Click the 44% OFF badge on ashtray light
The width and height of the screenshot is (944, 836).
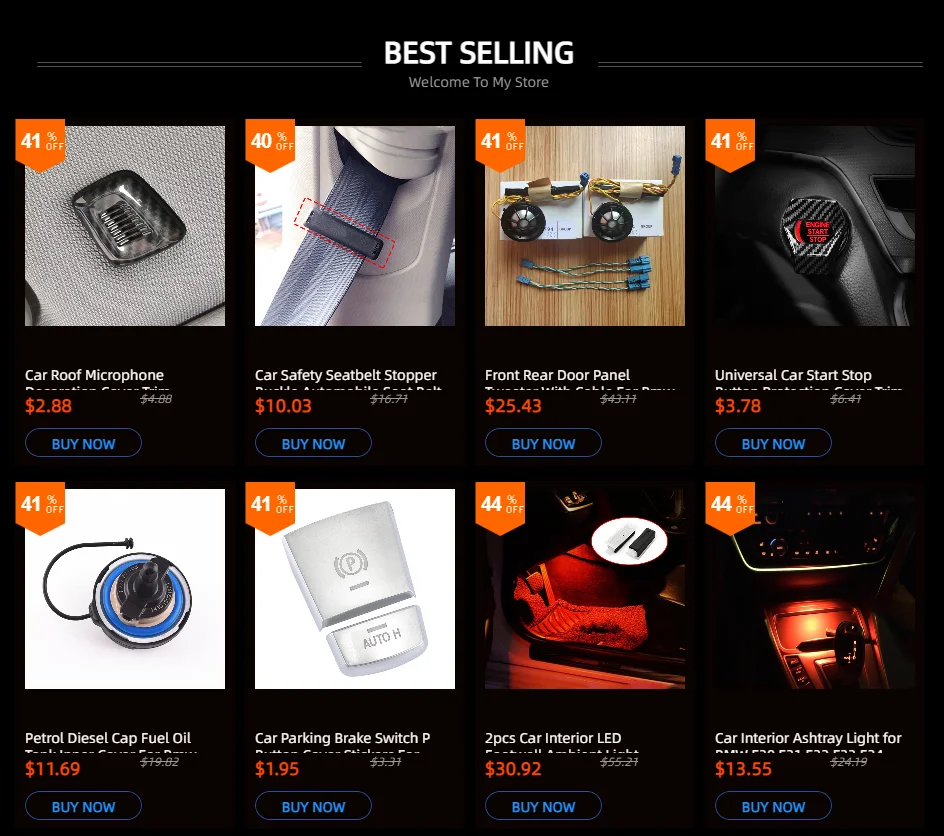730,508
